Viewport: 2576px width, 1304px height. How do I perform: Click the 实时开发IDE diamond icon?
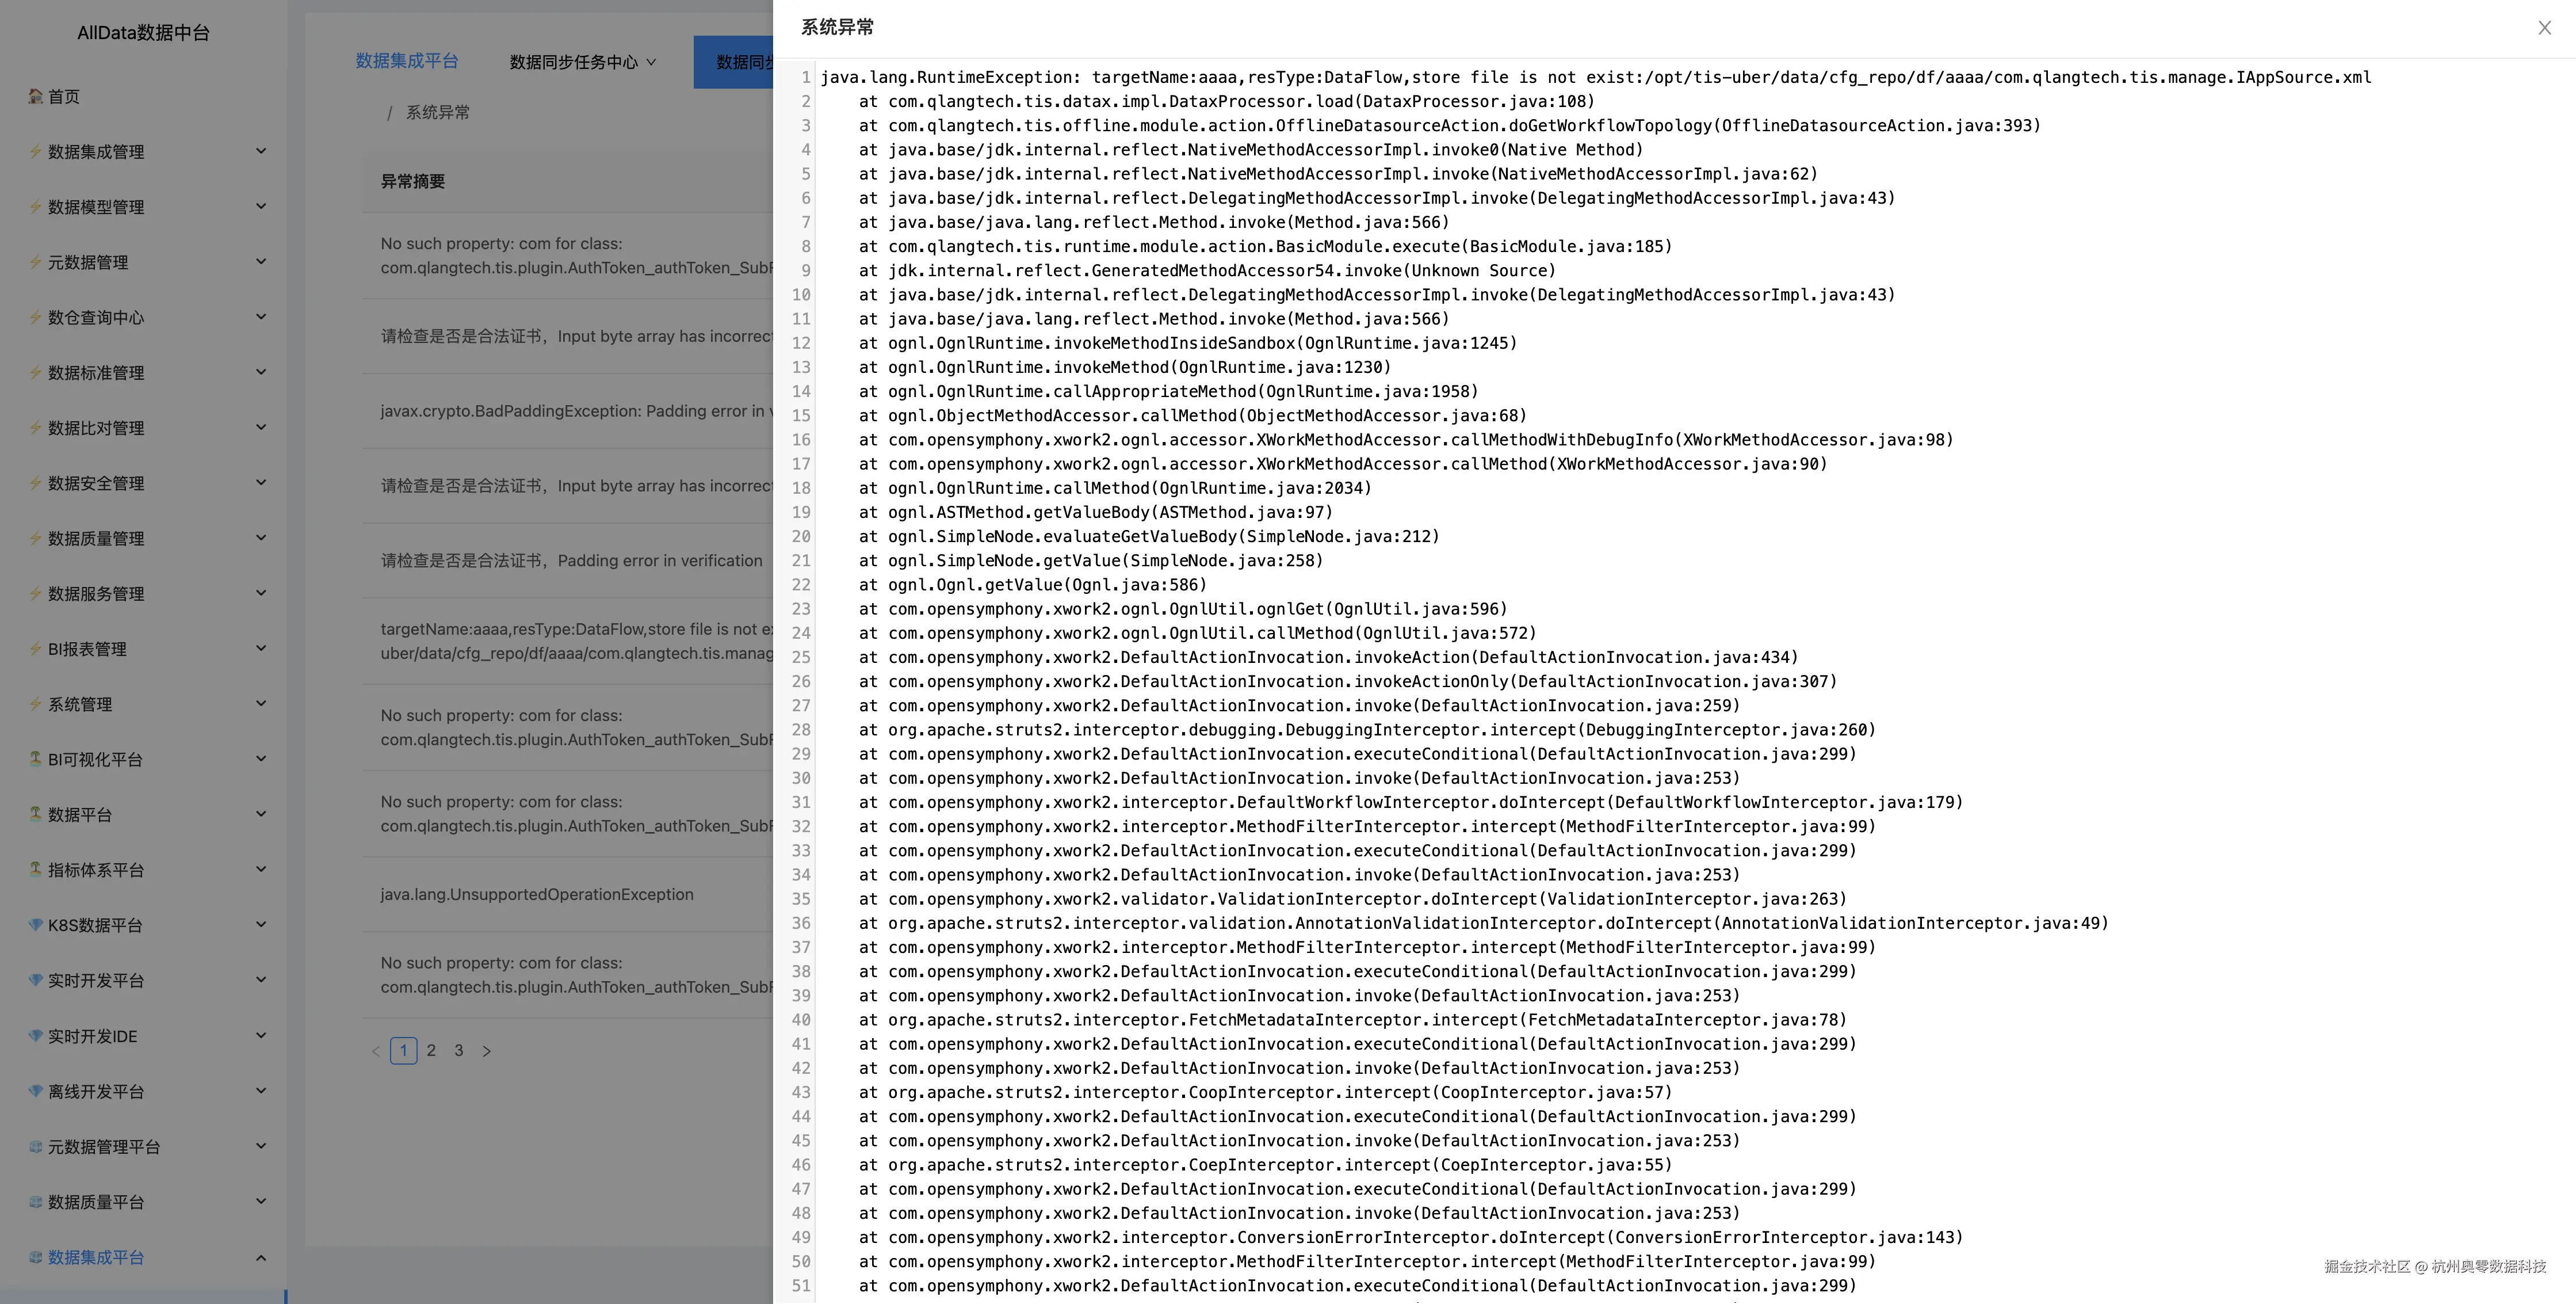point(36,1035)
